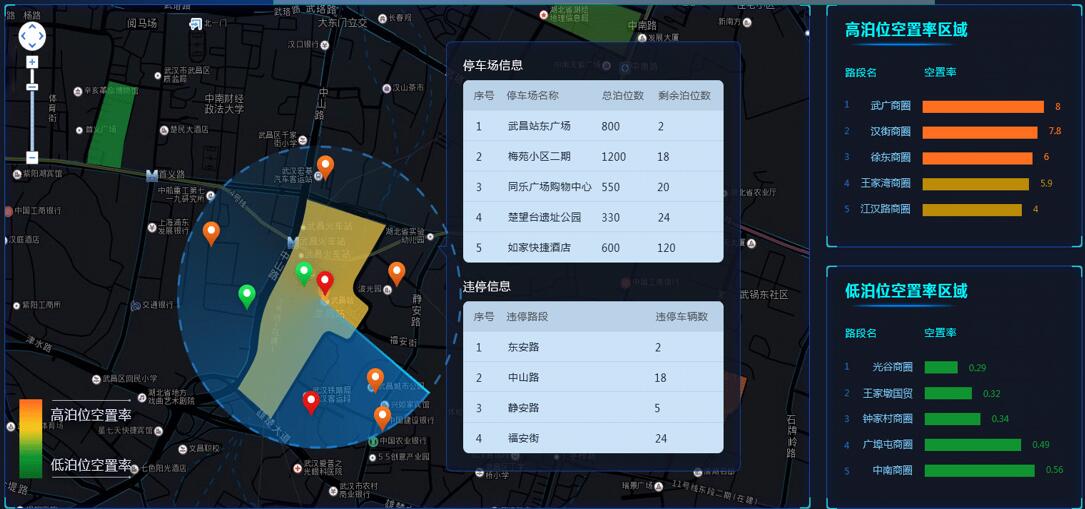Click the 总泊位数 column header

click(x=622, y=96)
